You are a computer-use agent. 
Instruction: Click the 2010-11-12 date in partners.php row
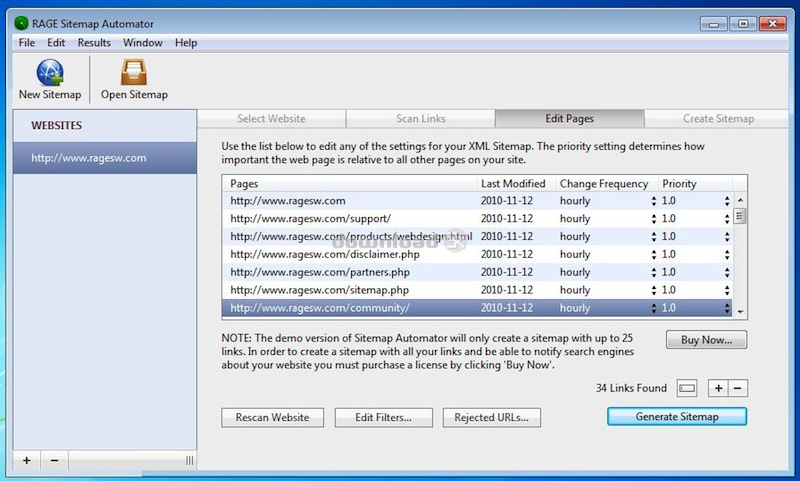pos(507,272)
